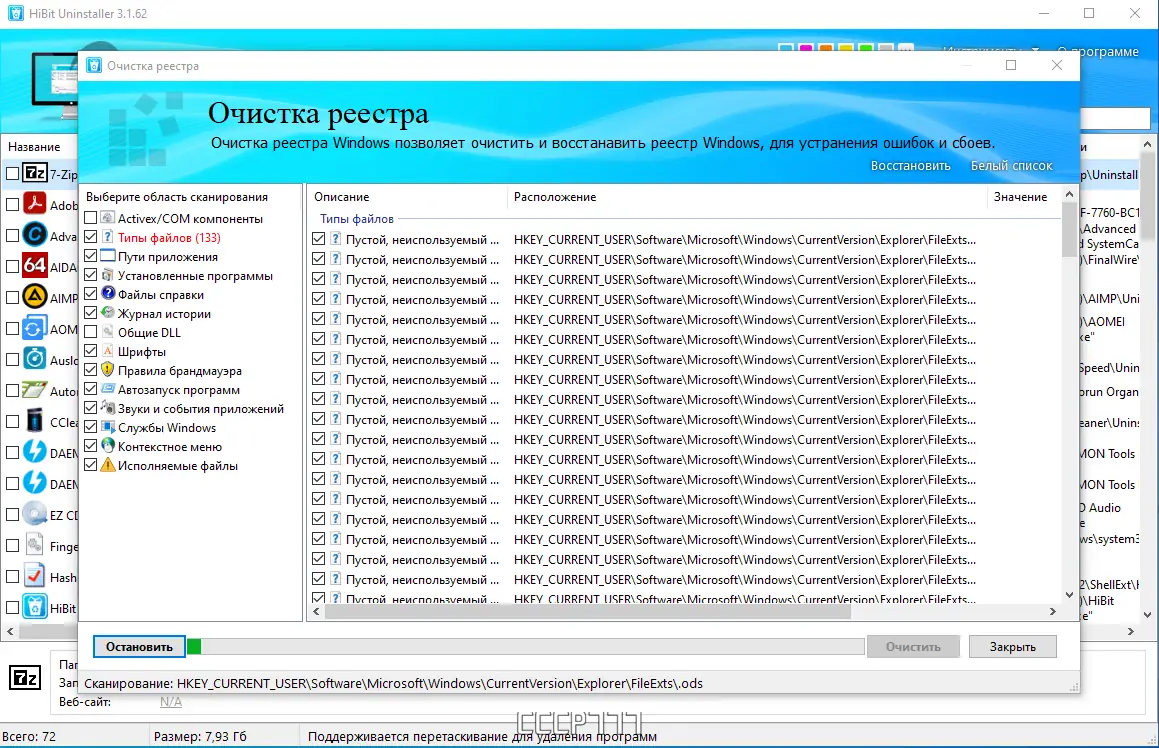This screenshot has width=1159, height=748.
Task: Click the HiBit icon in program list
Action: point(35,607)
